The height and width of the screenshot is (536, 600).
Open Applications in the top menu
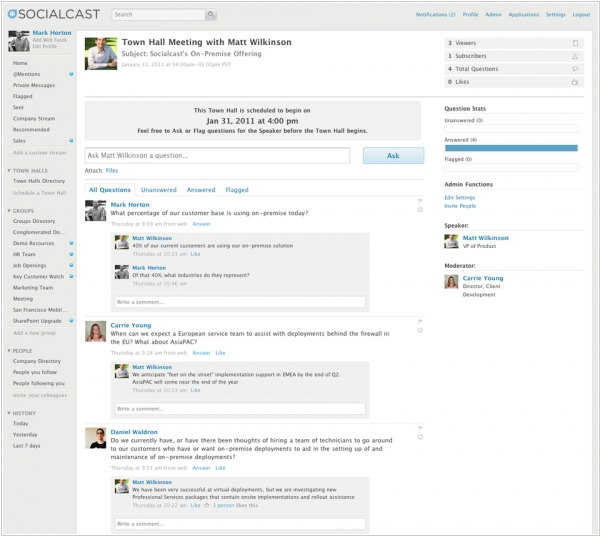pyautogui.click(x=523, y=15)
